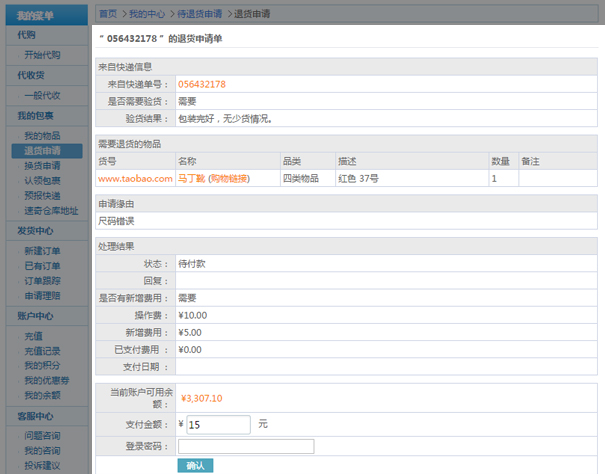Click the 购物链接 shopping link
This screenshot has height=474, width=605.
tap(228, 178)
